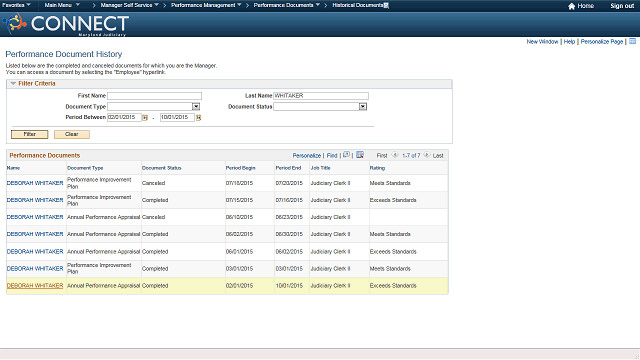Sort by the Name column header

(x=13, y=168)
